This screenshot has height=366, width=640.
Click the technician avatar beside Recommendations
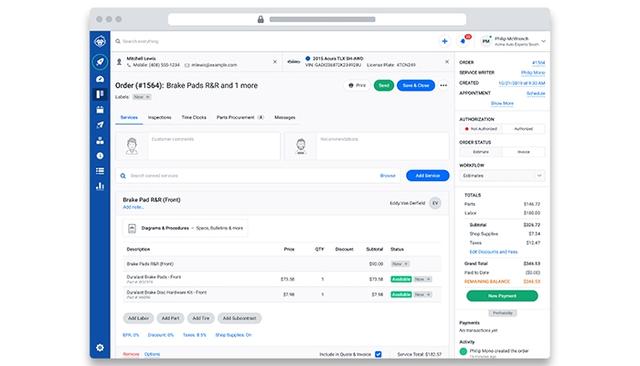(301, 146)
